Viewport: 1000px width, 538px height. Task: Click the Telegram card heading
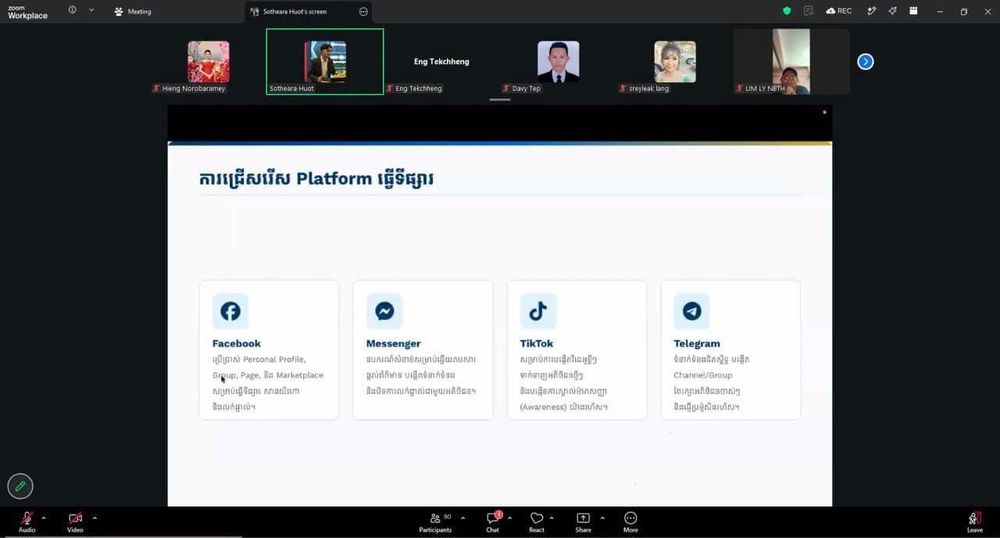click(696, 344)
